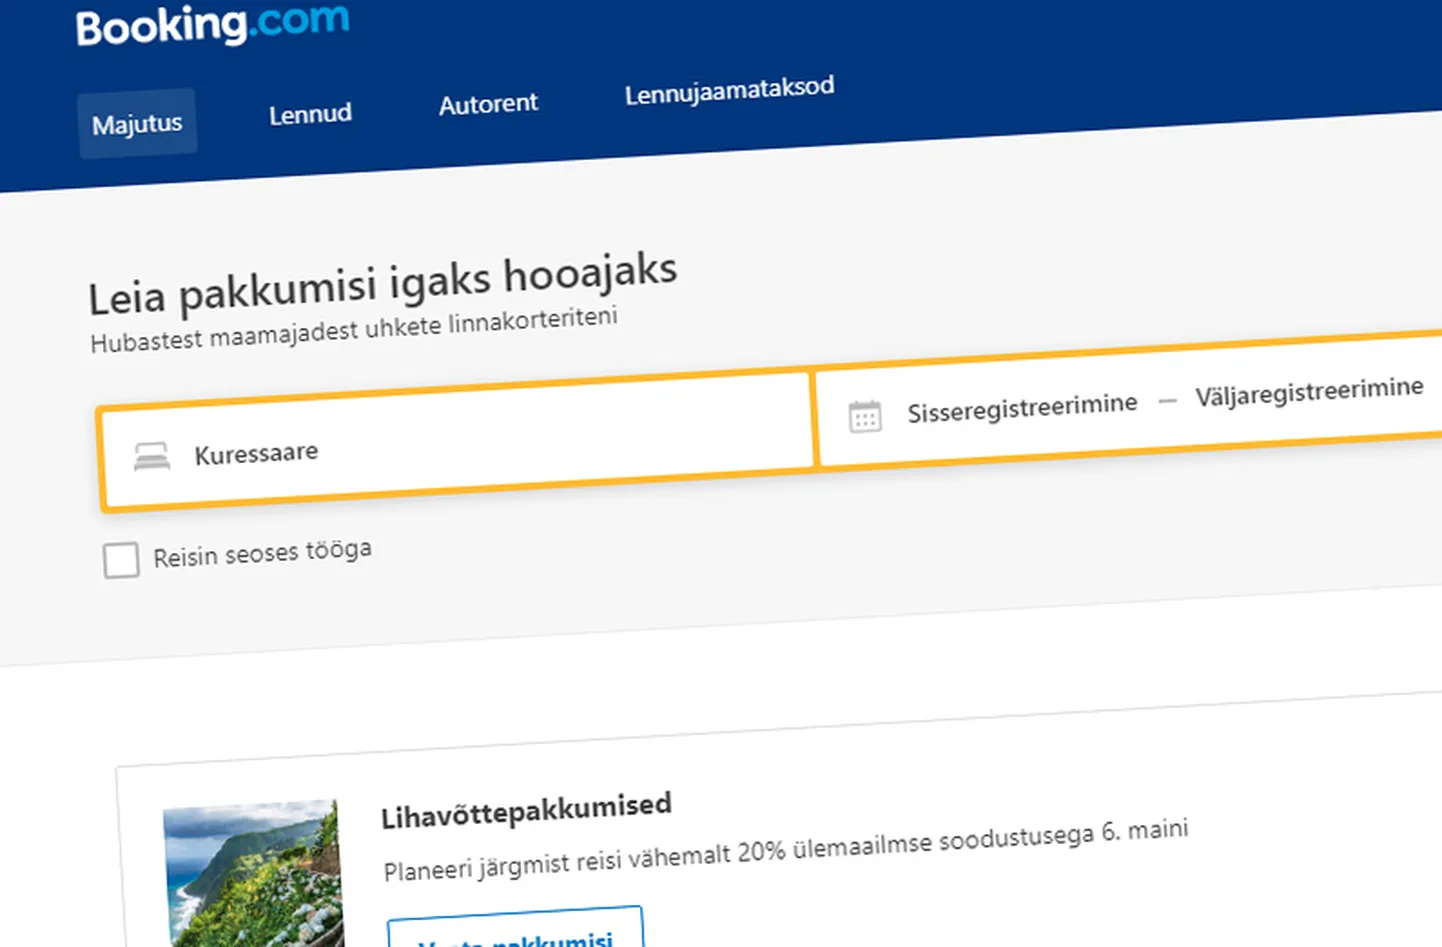Click the Hubastest maamajadest uhkete linnakorteriteni subtitle
The image size is (1442, 947).
click(x=354, y=330)
